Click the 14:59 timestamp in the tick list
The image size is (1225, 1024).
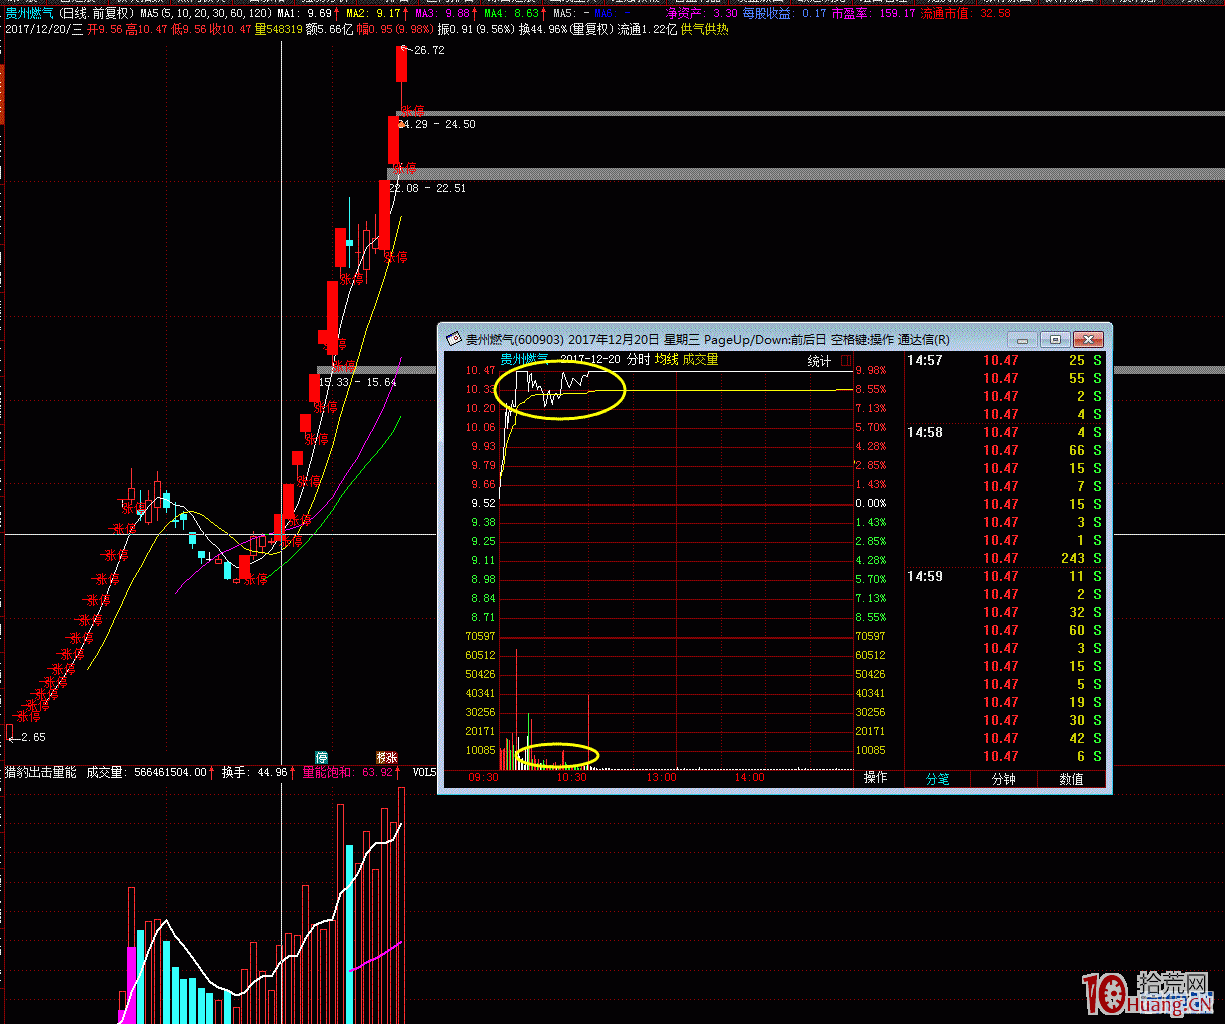pyautogui.click(x=925, y=576)
